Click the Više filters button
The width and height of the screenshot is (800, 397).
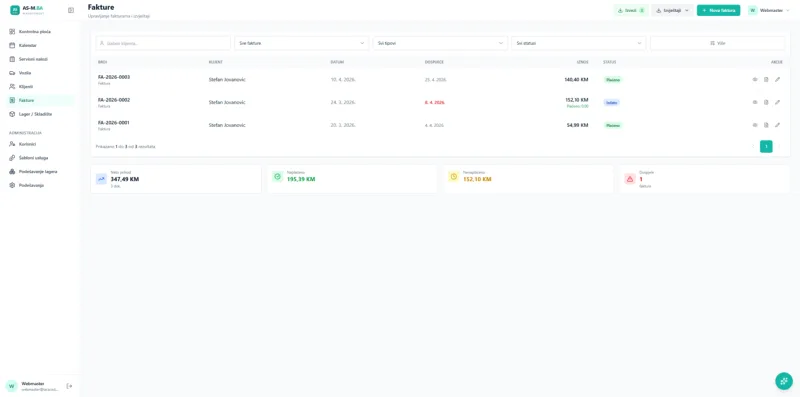click(x=717, y=43)
